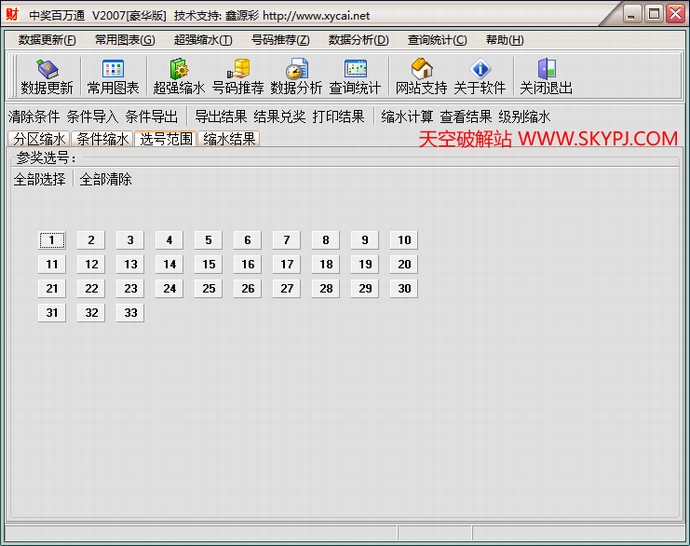The width and height of the screenshot is (690, 546).
Task: Open 关于软件 info icon
Action: pyautogui.click(x=480, y=70)
